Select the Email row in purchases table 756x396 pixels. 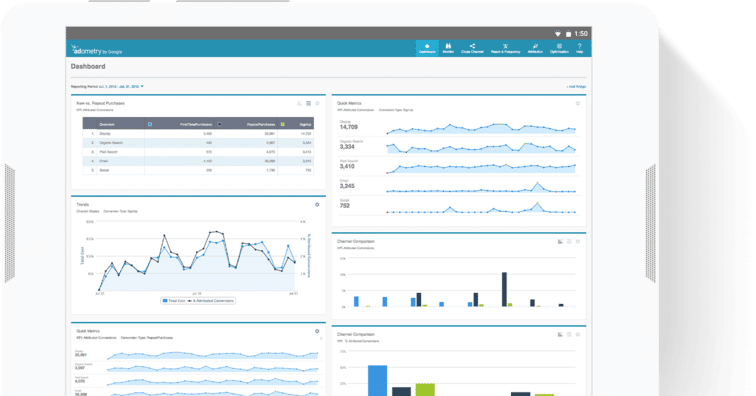click(198, 161)
